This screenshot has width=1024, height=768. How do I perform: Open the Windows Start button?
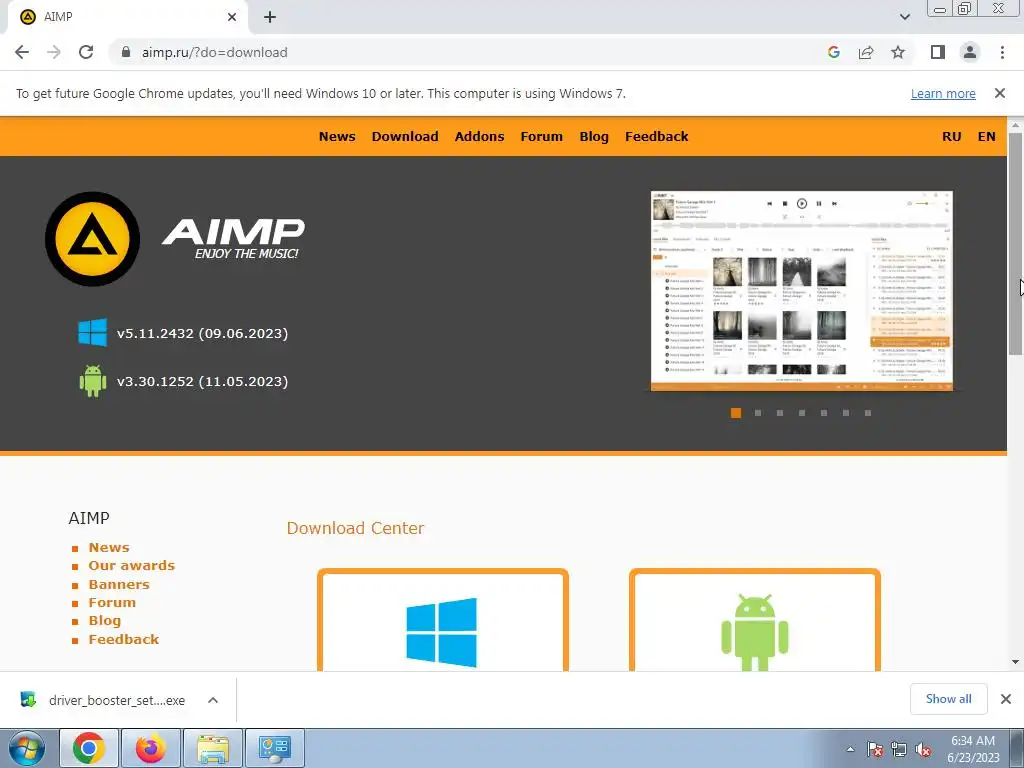click(x=27, y=748)
